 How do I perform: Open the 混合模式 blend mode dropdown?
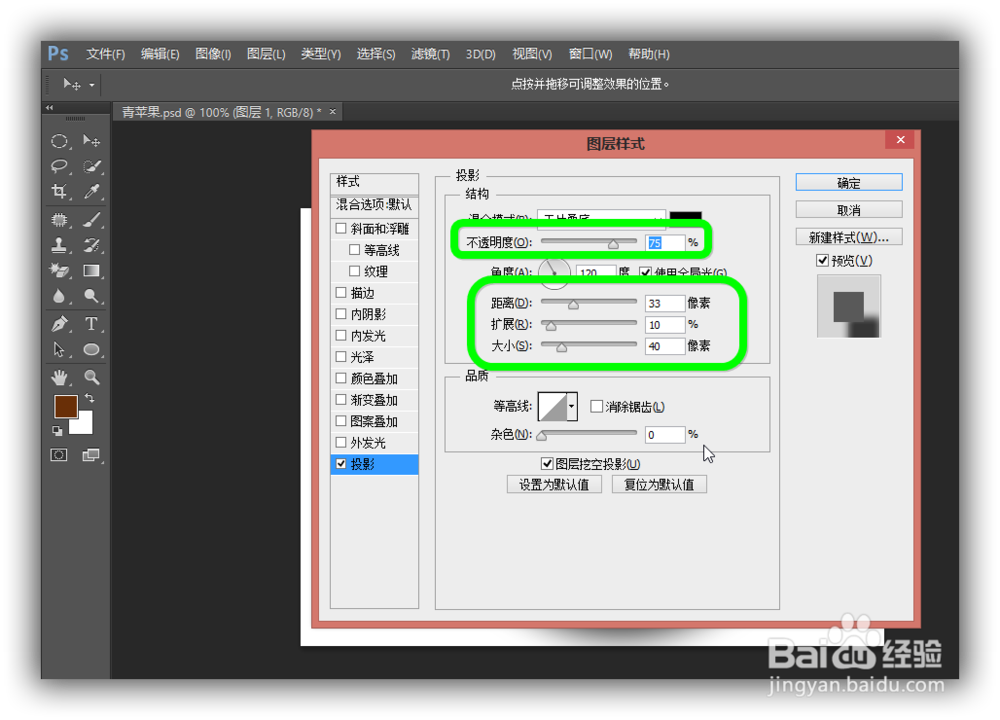coord(600,216)
